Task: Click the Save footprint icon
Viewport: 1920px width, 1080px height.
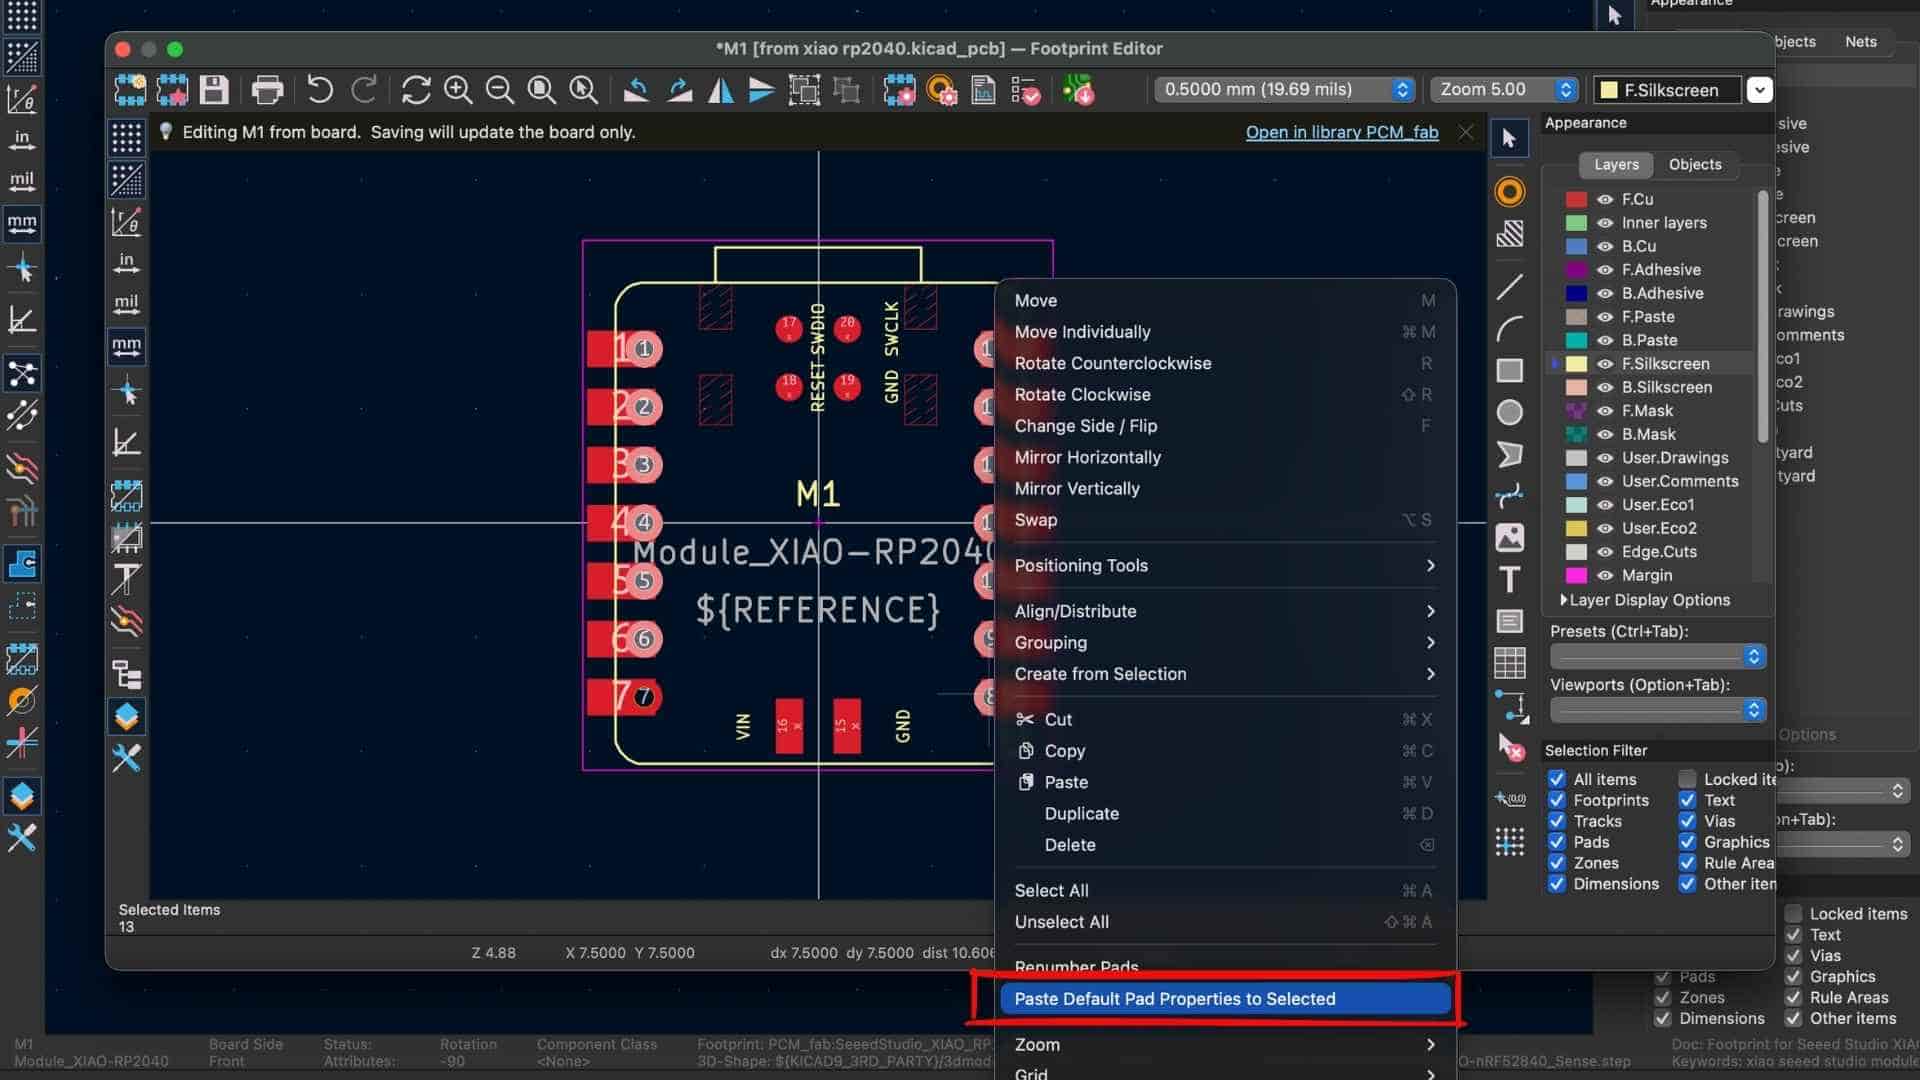Action: pos(214,90)
